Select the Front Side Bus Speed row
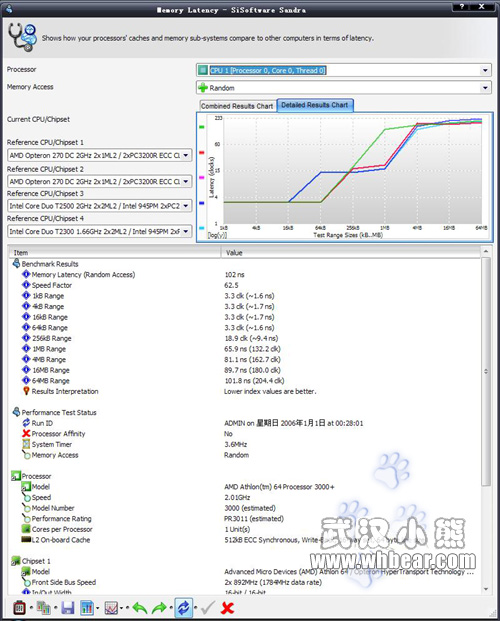 point(244,582)
